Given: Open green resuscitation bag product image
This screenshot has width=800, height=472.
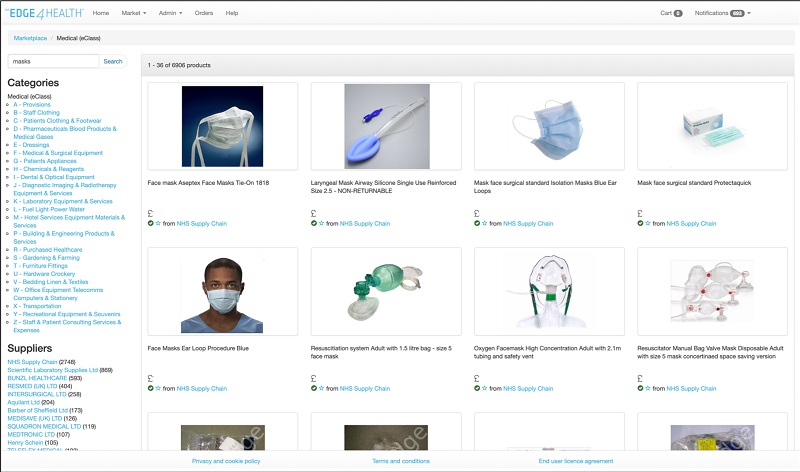Looking at the screenshot, I should (386, 291).
